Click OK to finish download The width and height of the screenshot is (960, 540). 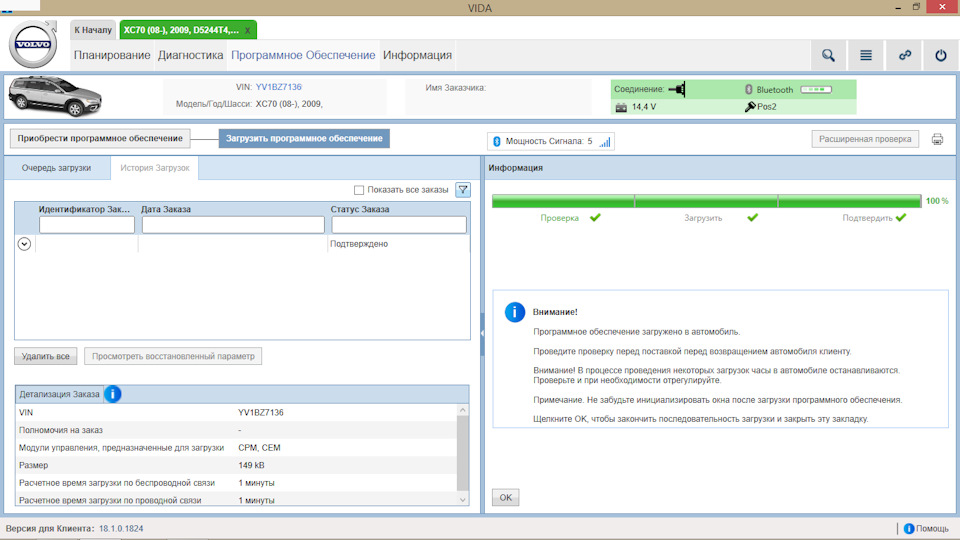pyautogui.click(x=506, y=497)
